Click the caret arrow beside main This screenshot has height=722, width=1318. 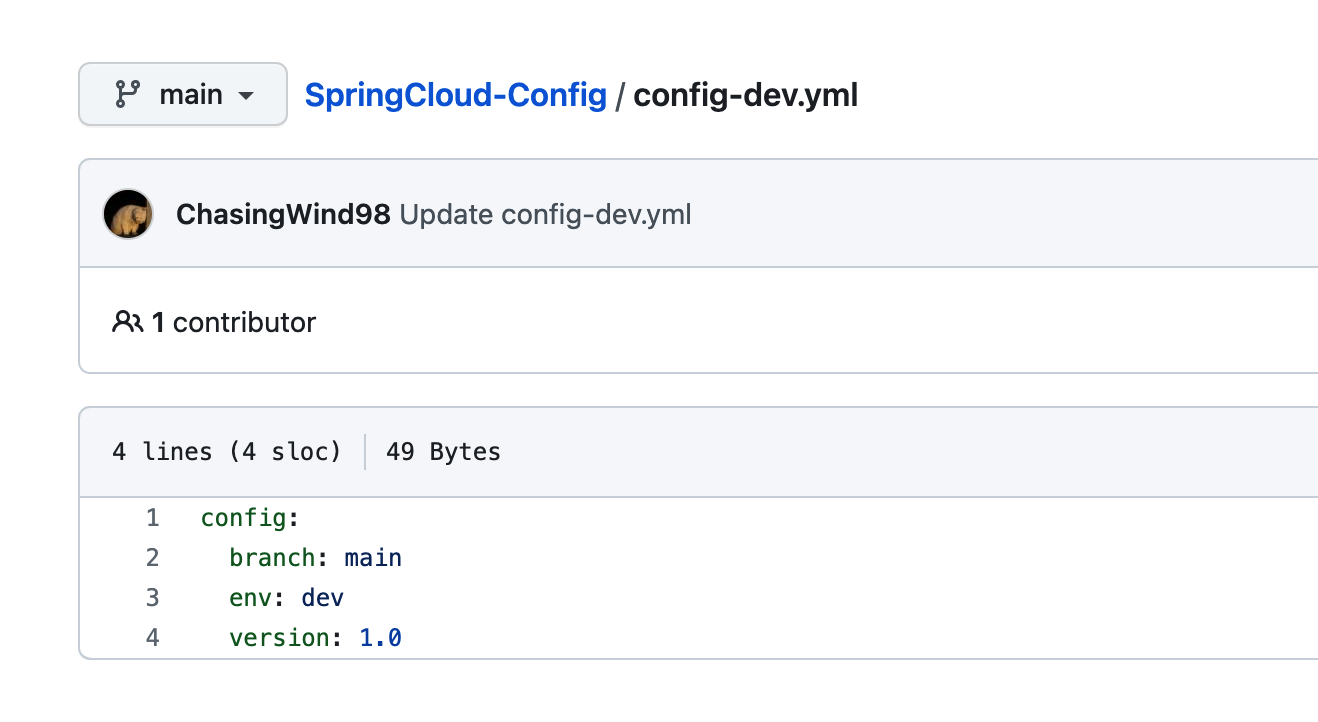[246, 96]
